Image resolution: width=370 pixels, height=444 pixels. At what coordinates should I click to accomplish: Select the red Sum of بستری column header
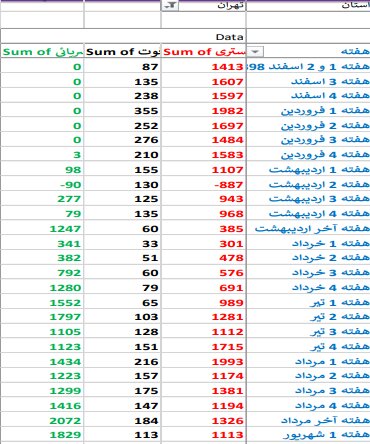tap(204, 52)
